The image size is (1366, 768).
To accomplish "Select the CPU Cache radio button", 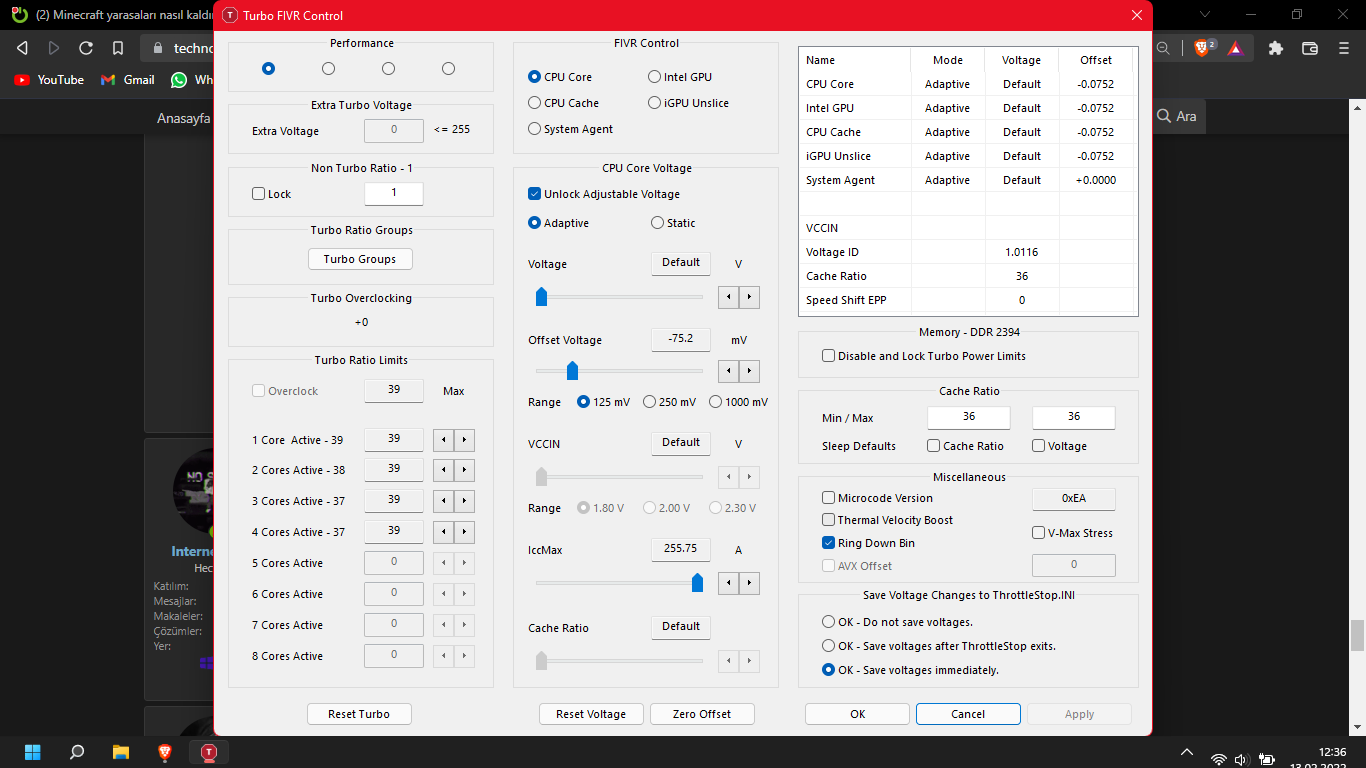I will (535, 103).
